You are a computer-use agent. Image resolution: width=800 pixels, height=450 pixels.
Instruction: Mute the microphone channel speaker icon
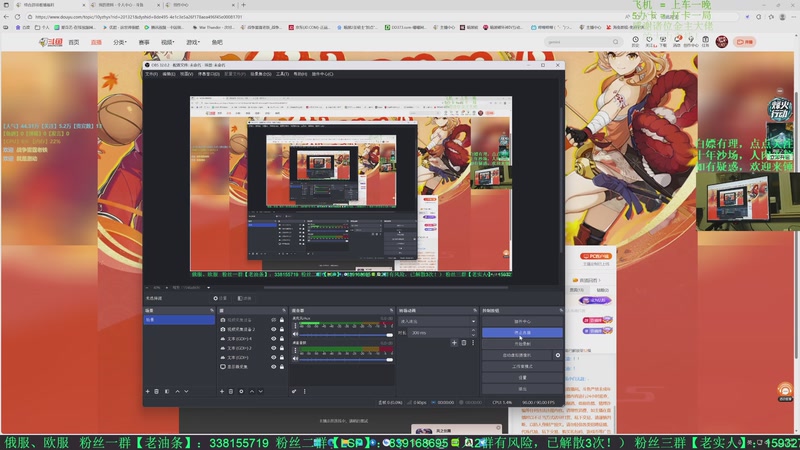coord(295,334)
